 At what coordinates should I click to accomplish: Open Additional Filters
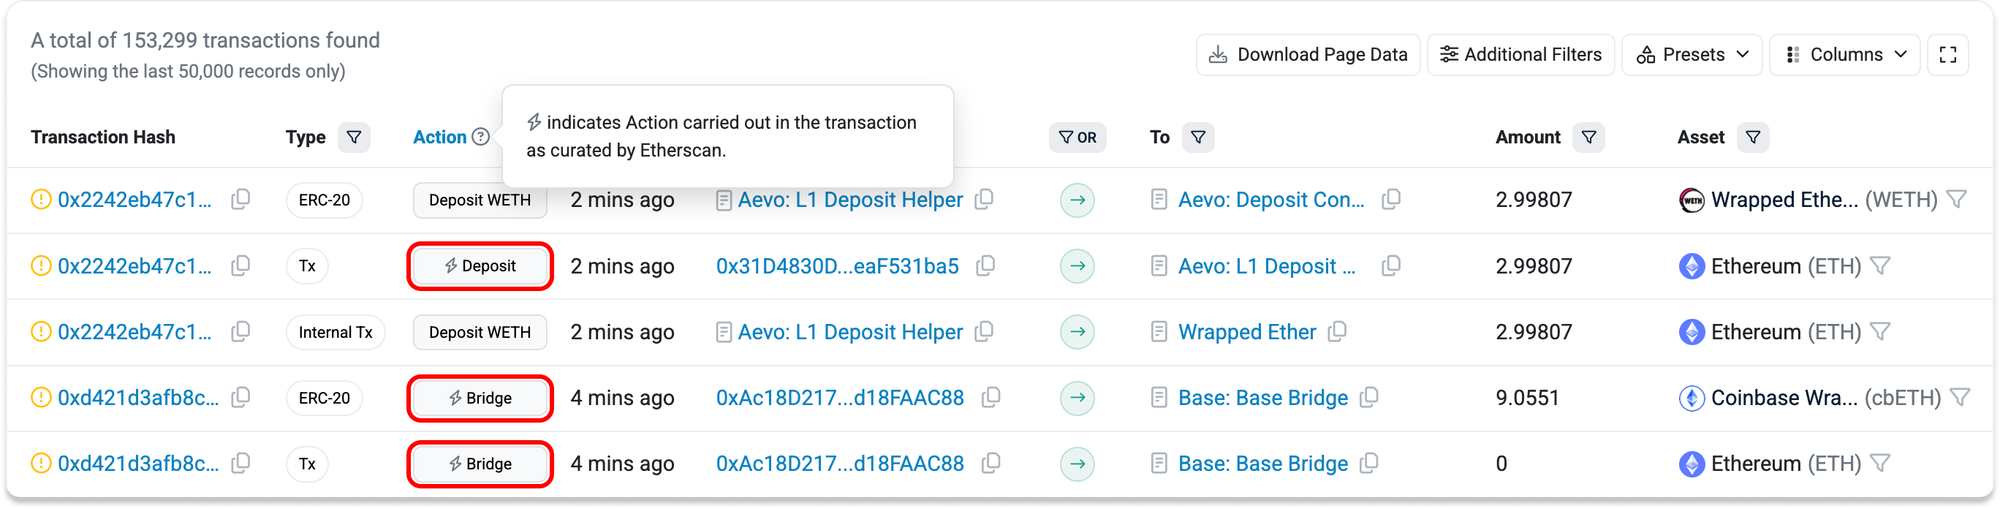pyautogui.click(x=1520, y=55)
